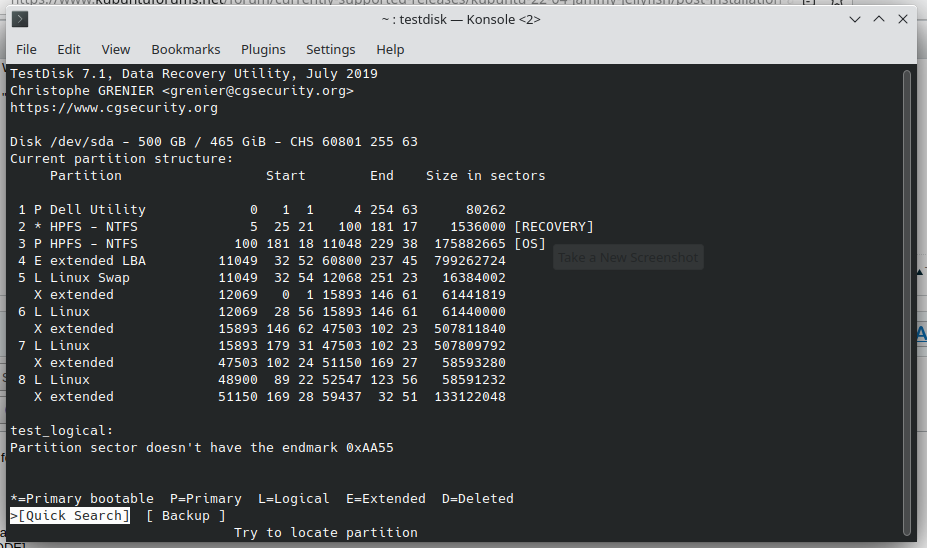Screen dimensions: 927x548
Task: Open the View menu
Action: [x=116, y=49]
